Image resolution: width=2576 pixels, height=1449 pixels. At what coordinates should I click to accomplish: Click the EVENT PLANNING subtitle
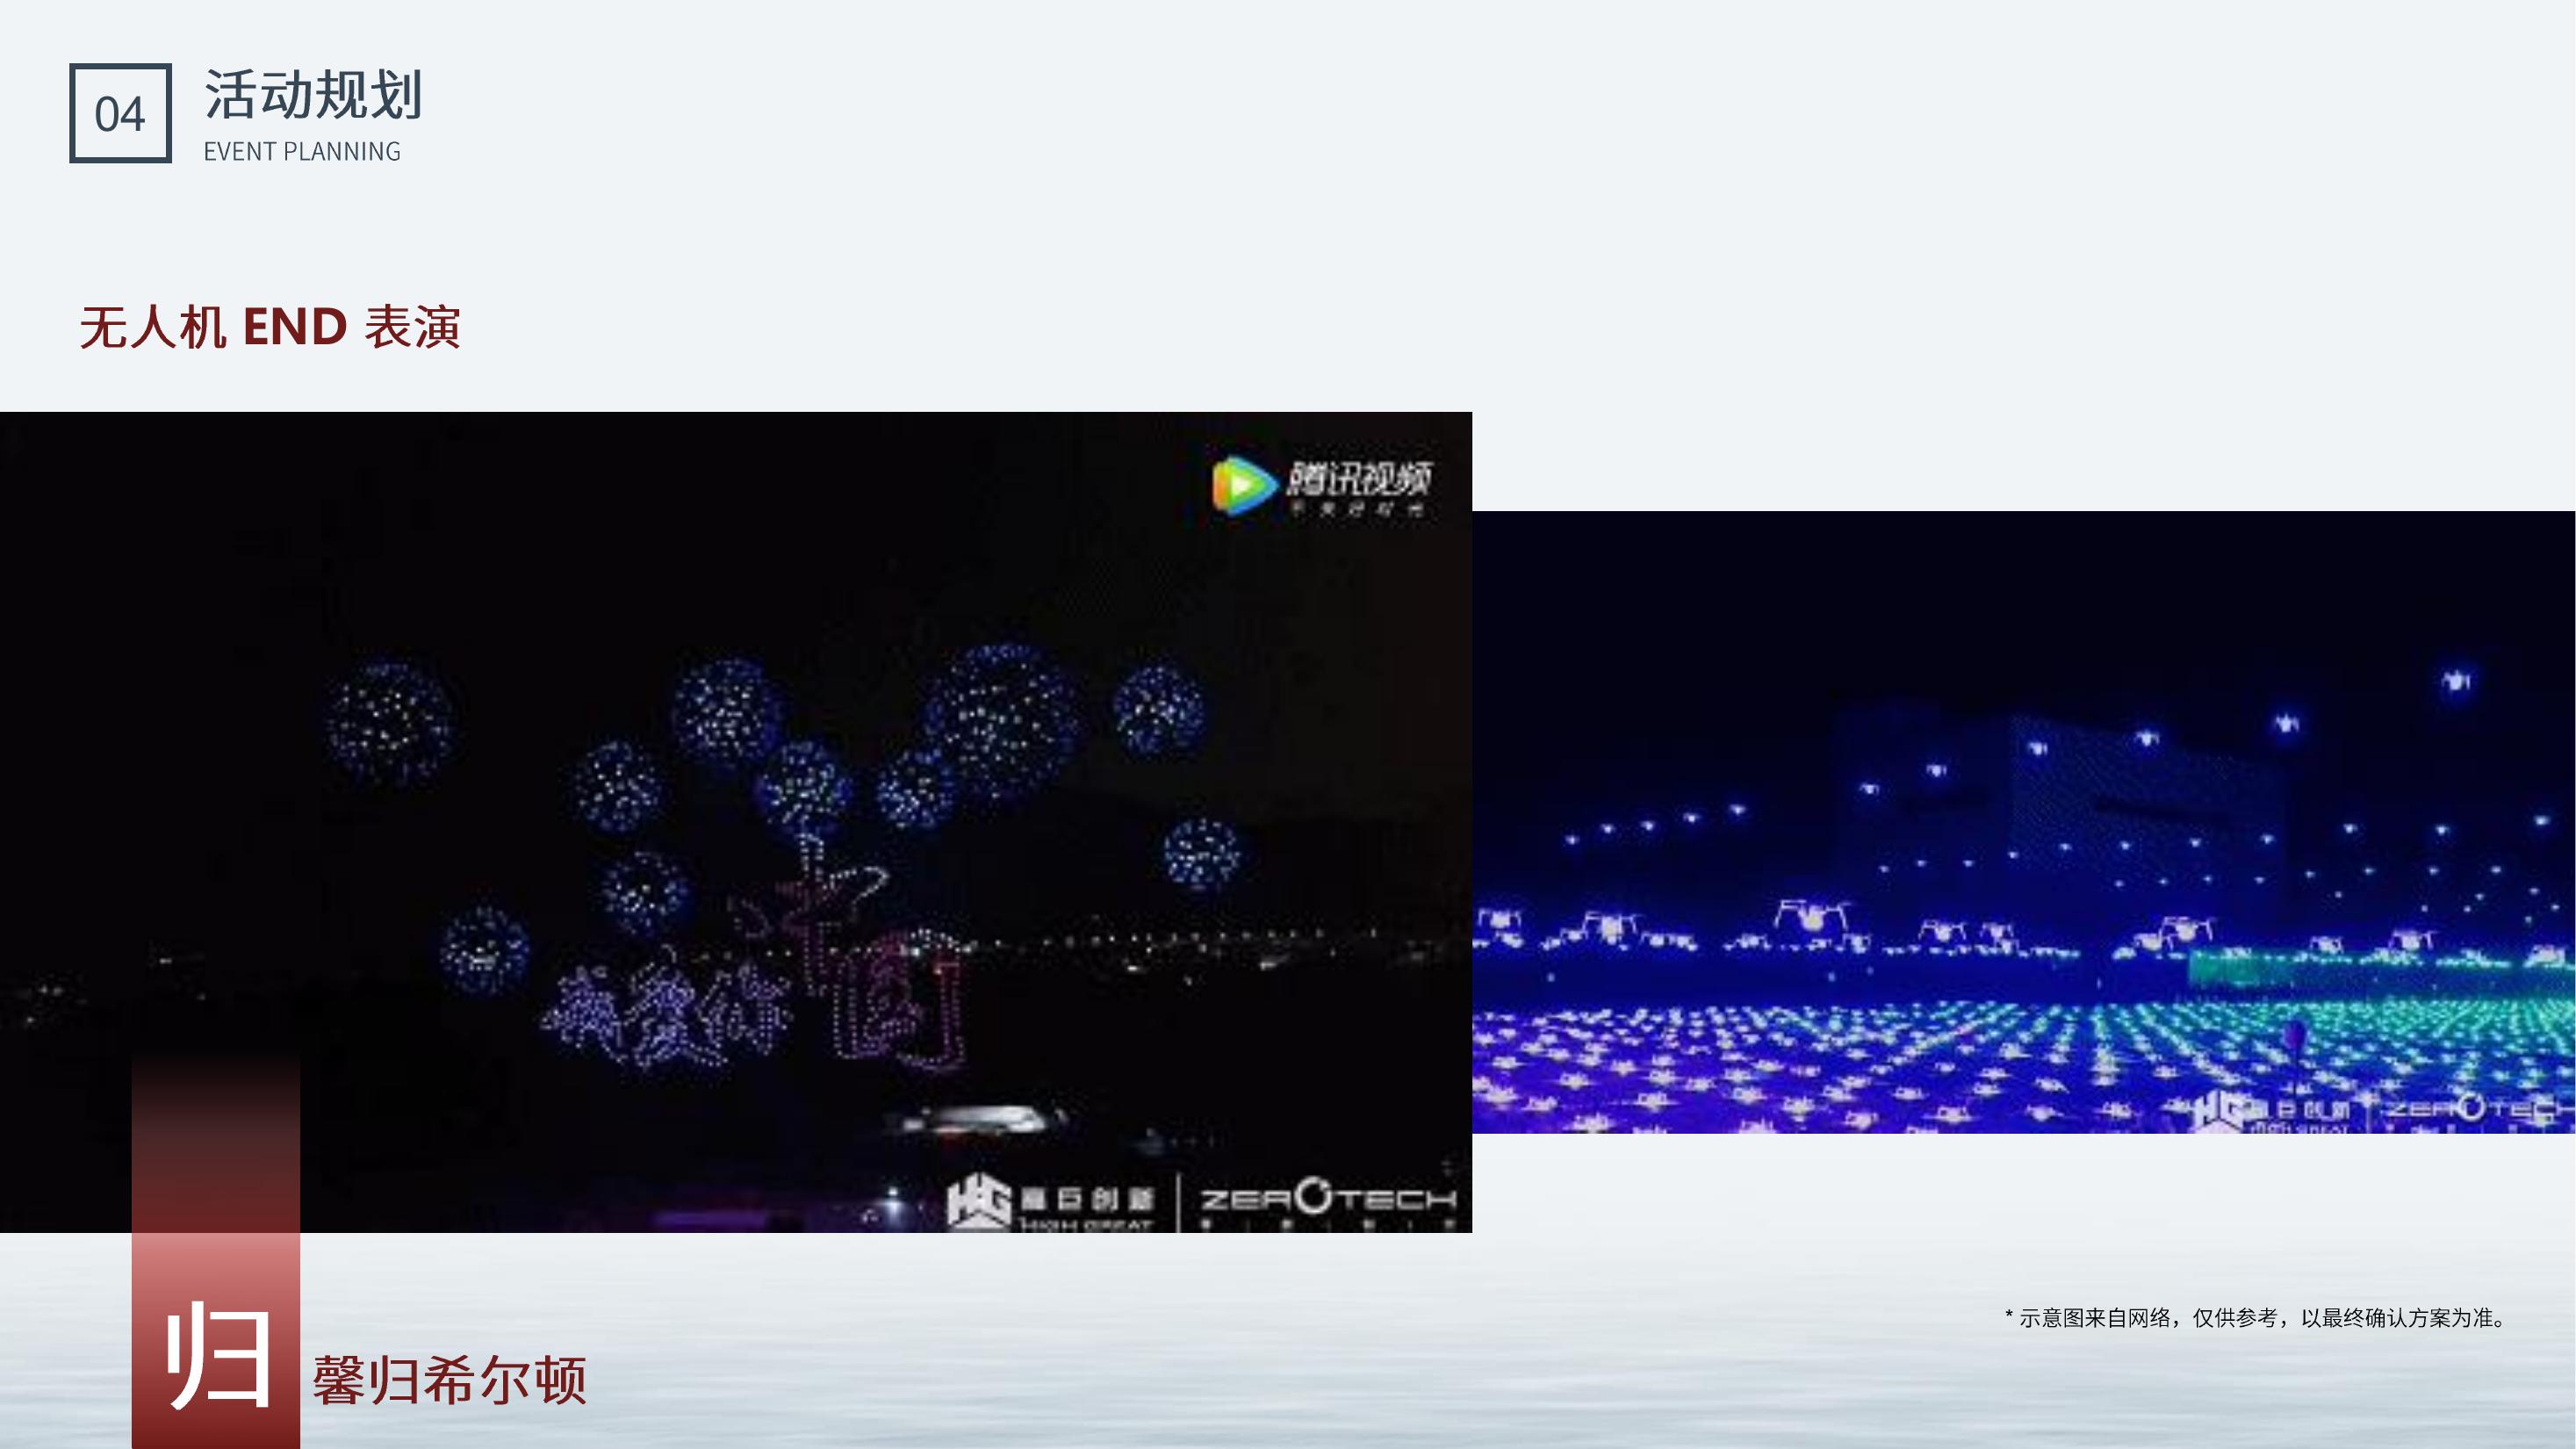coord(302,151)
